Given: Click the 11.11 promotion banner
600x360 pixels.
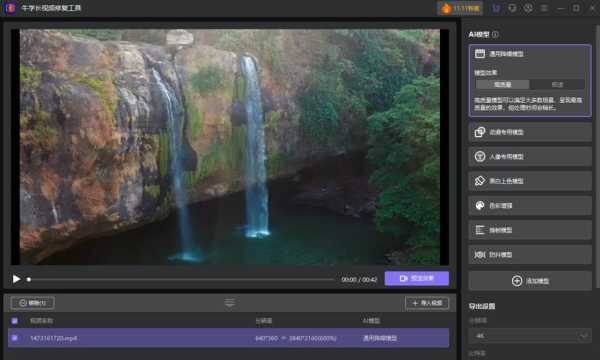Looking at the screenshot, I should tap(460, 8).
